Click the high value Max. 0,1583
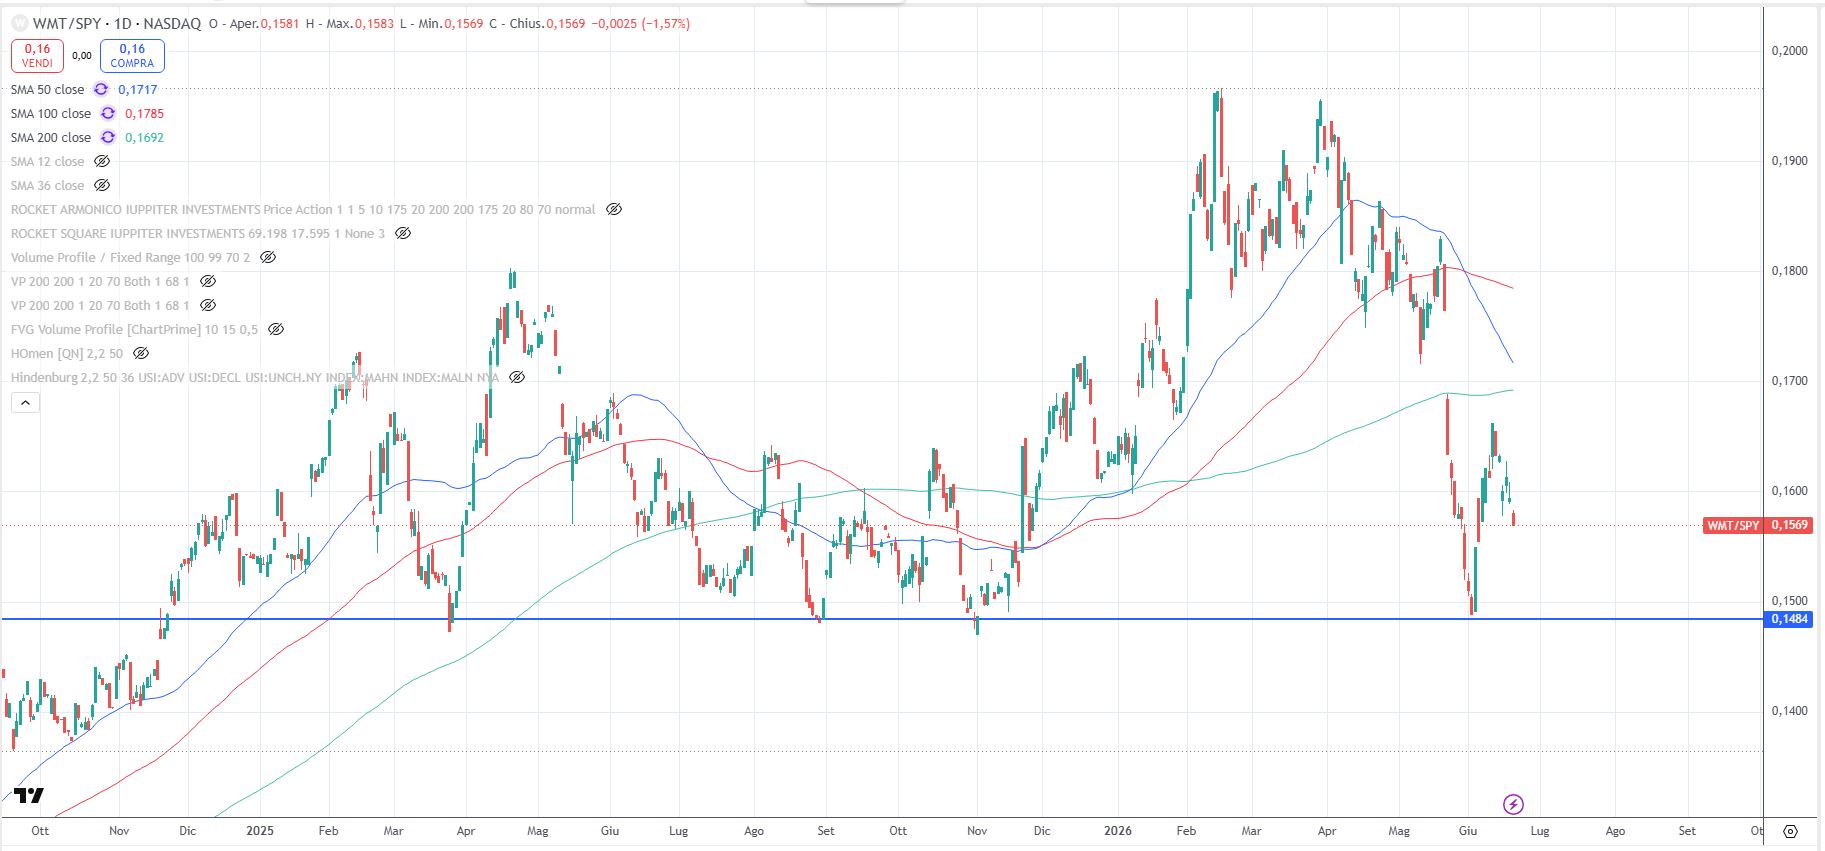 [x=360, y=23]
